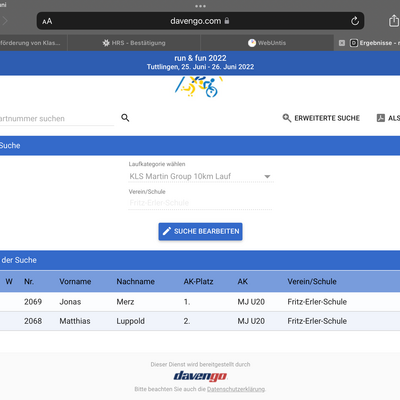
Task: Click Fritz-Erler-Schule in Jonas Merz row
Action: coord(317,302)
